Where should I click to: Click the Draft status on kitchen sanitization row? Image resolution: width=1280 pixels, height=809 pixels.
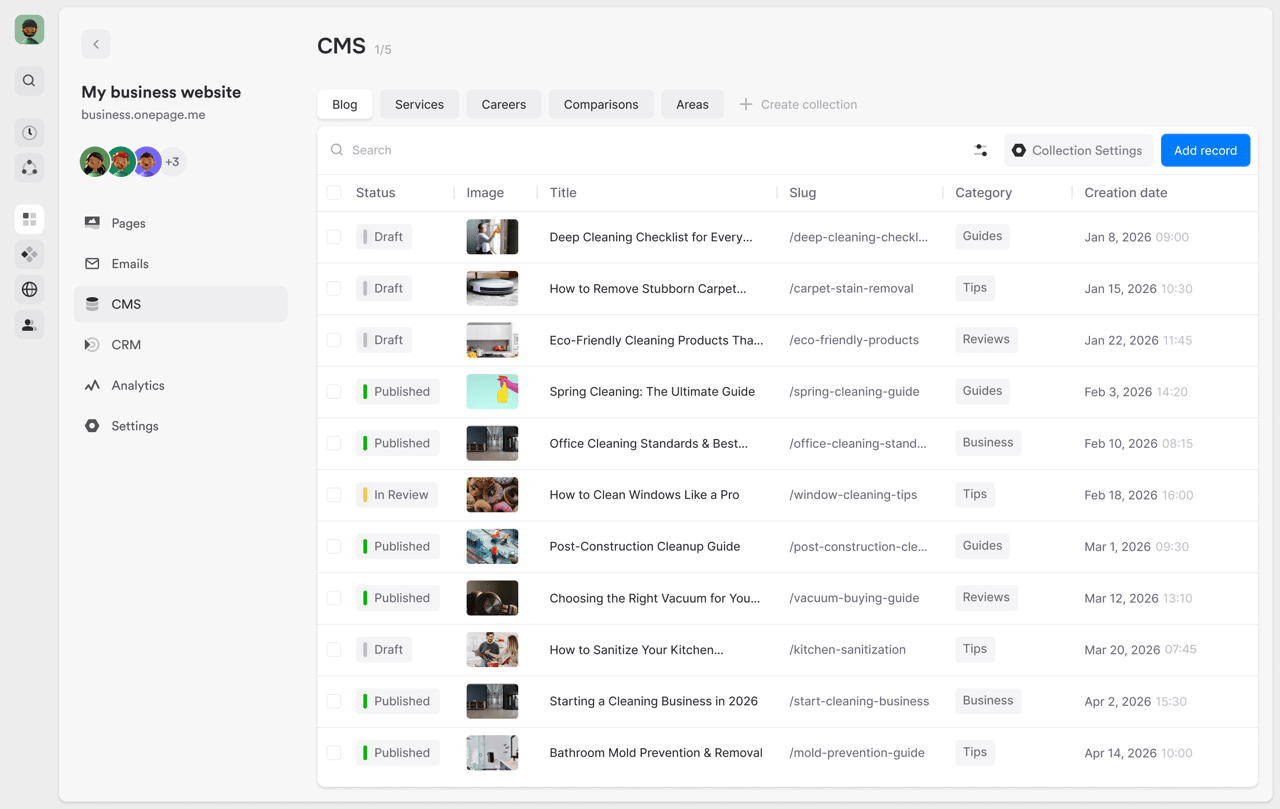click(x=384, y=650)
